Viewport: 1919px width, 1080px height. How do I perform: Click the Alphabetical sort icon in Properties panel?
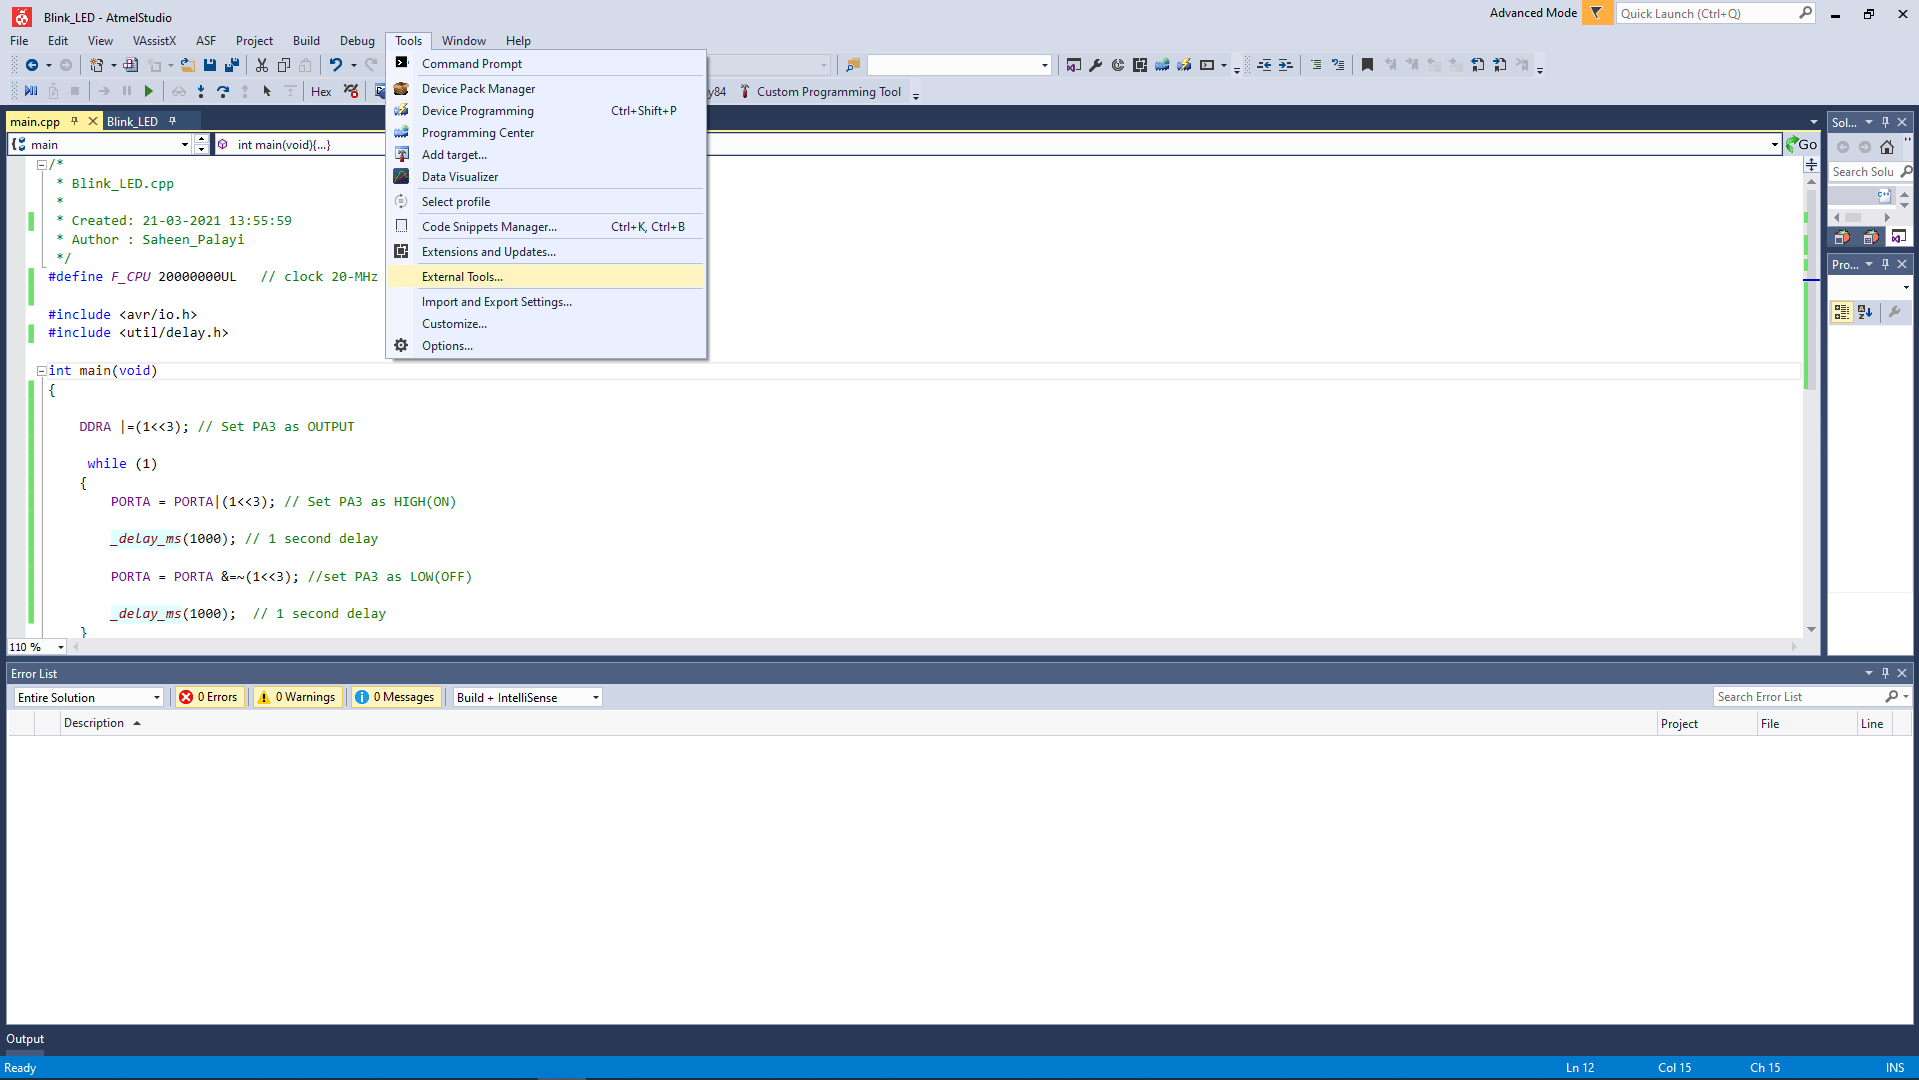coord(1865,312)
